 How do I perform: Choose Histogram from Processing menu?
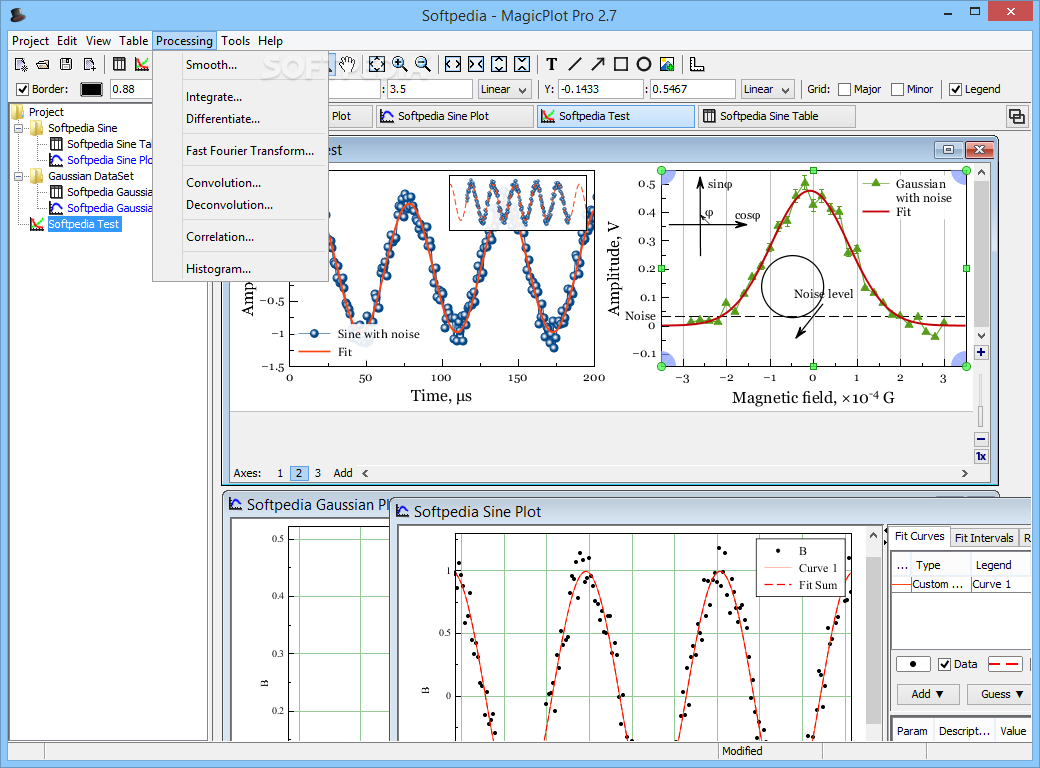[x=218, y=269]
